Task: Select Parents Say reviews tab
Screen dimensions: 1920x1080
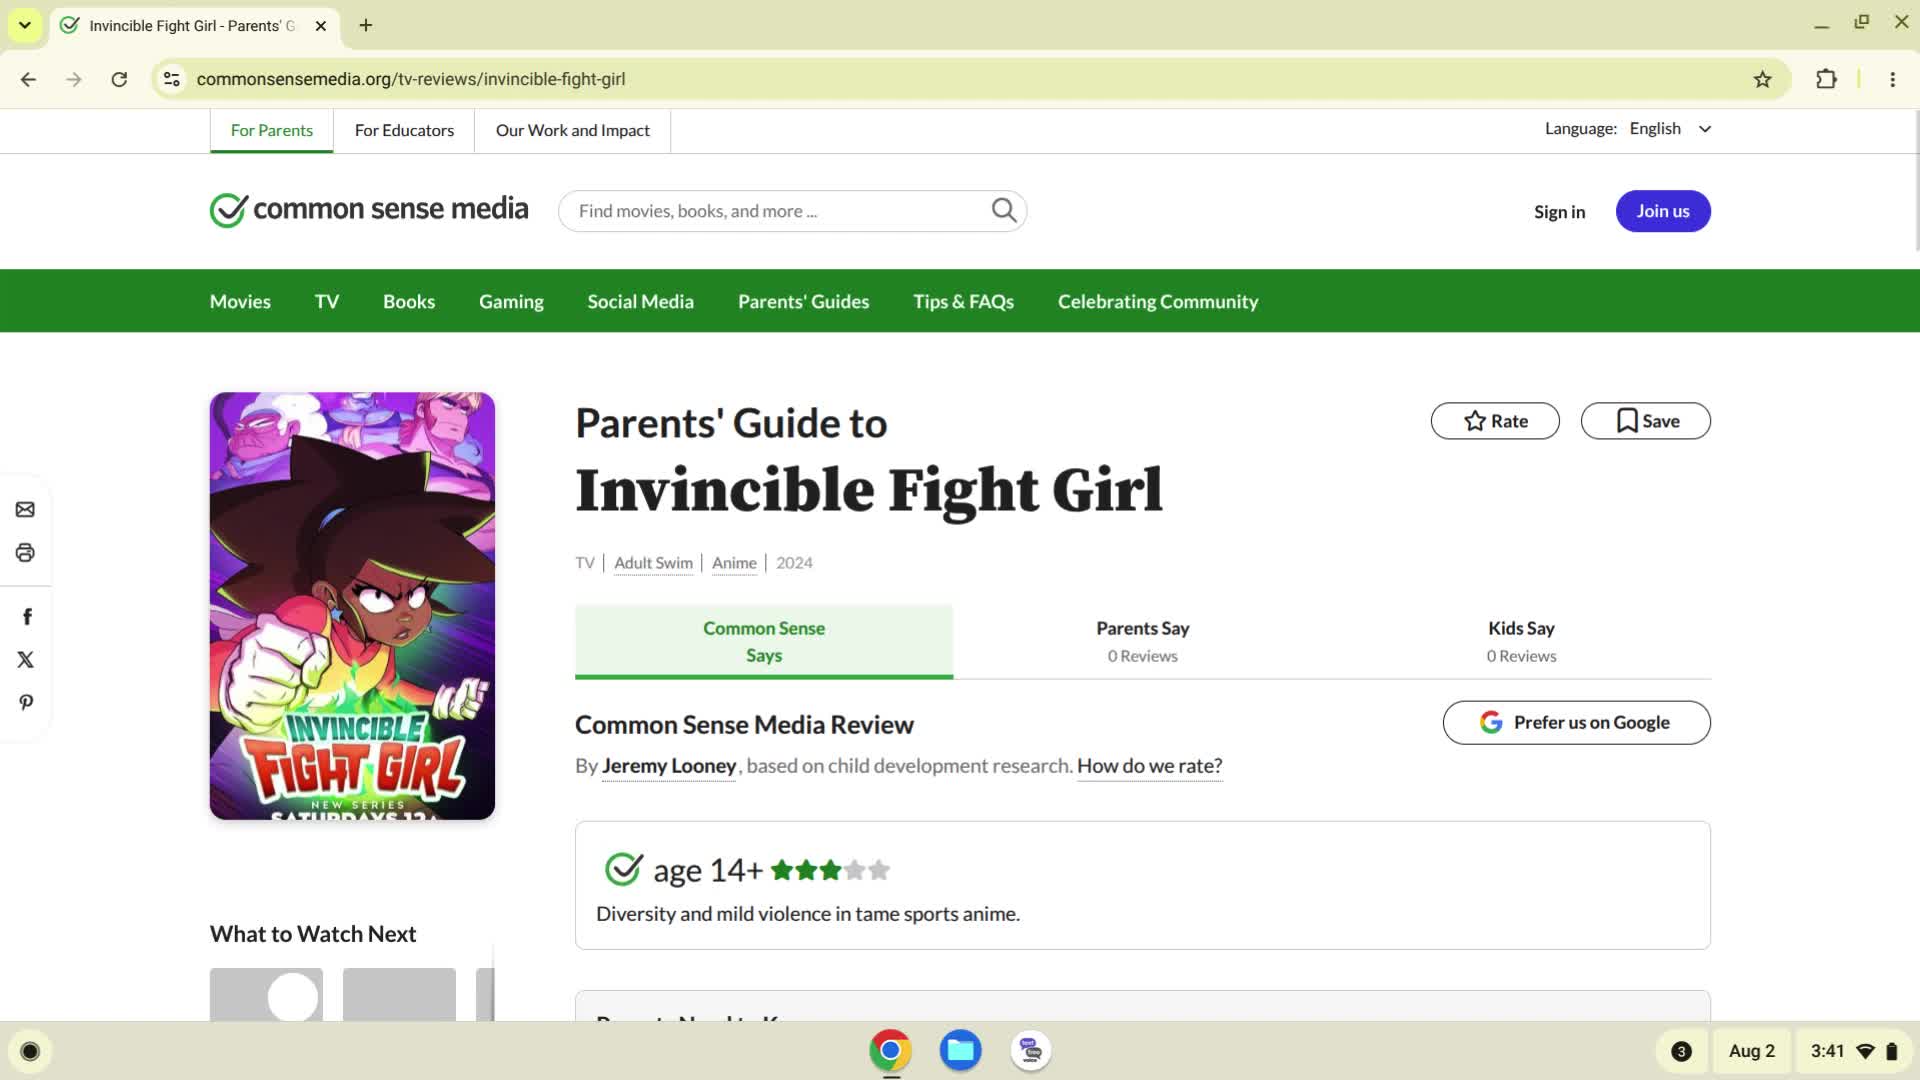Action: [1143, 642]
